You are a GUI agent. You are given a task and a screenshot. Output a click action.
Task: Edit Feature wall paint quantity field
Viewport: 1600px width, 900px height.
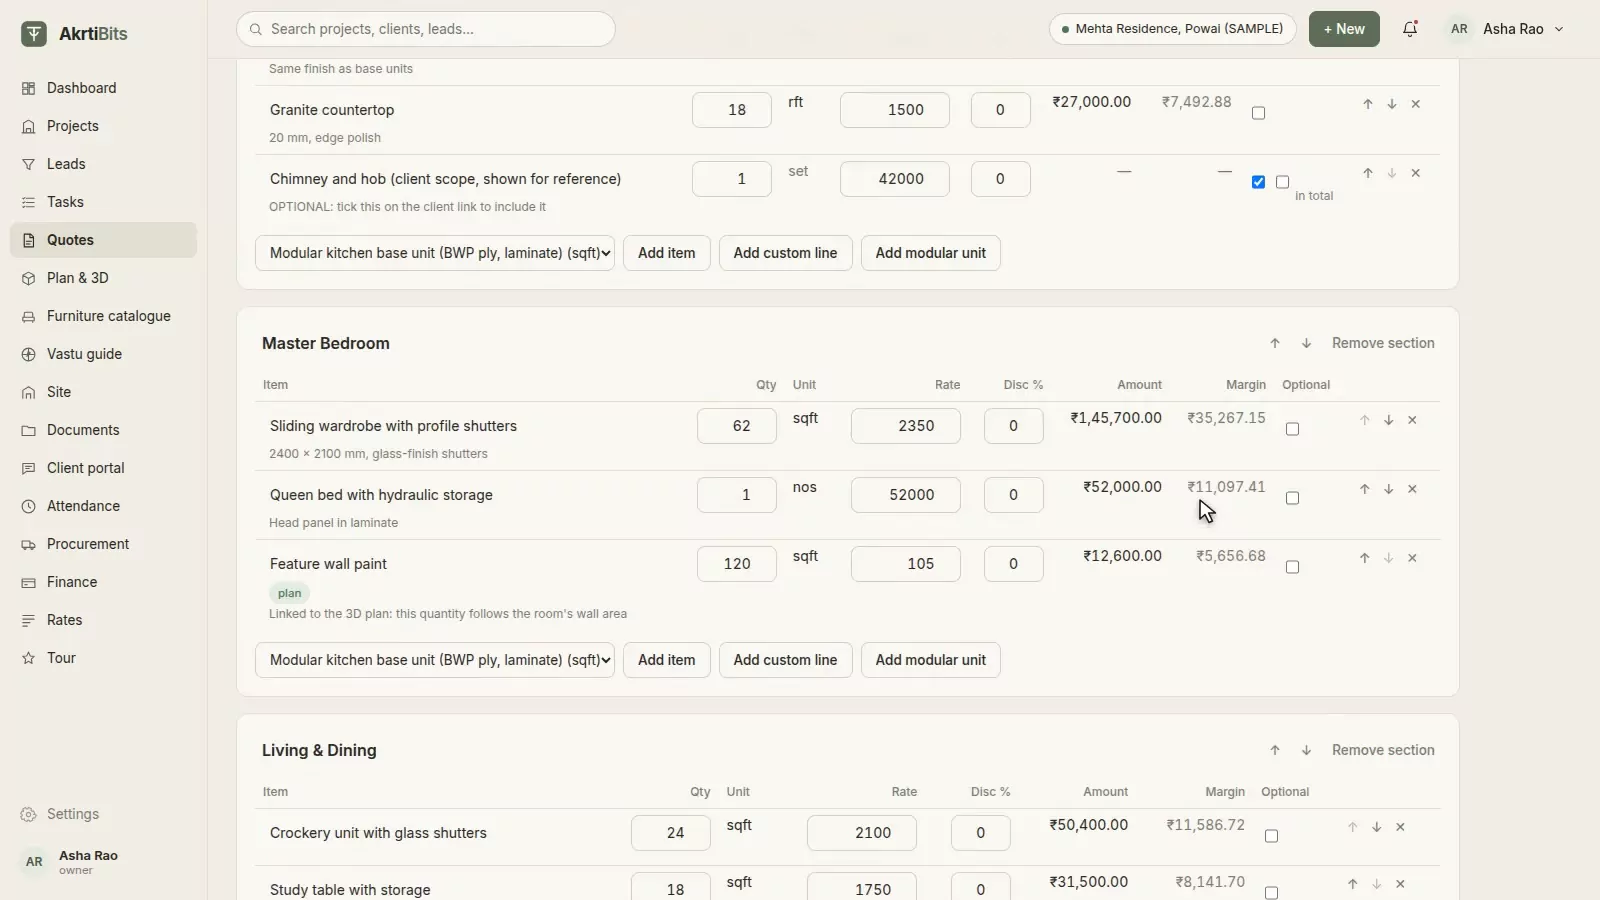pyautogui.click(x=737, y=564)
